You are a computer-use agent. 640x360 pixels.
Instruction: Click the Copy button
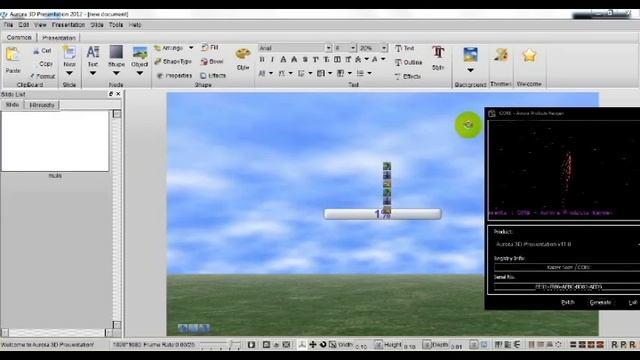click(46, 64)
